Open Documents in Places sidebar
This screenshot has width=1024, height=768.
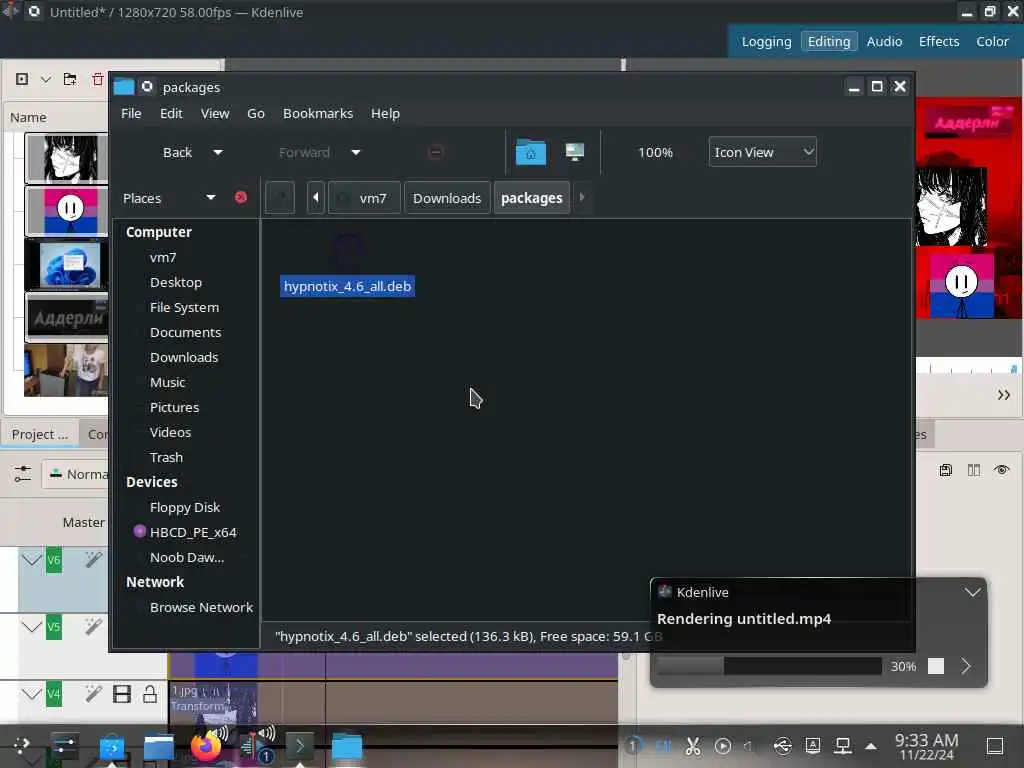185,332
